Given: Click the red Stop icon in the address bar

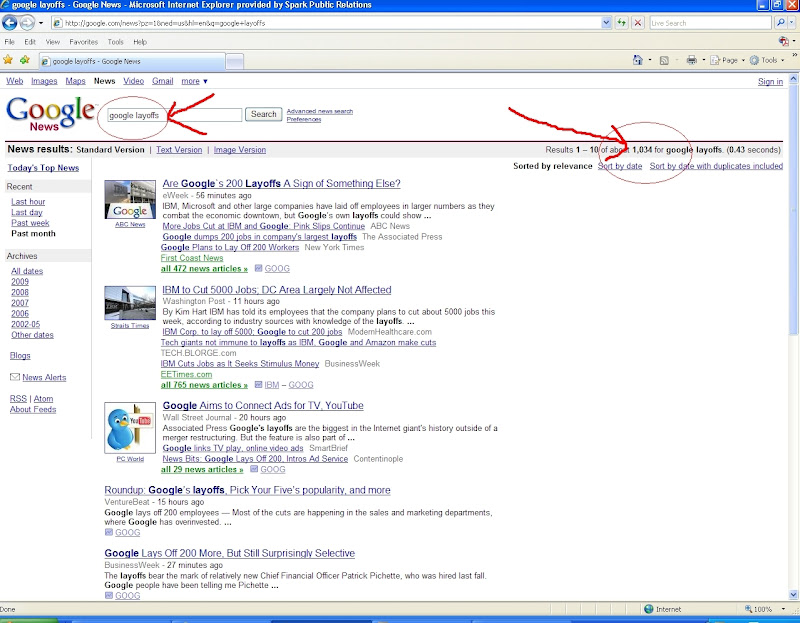Looking at the screenshot, I should [x=638, y=23].
